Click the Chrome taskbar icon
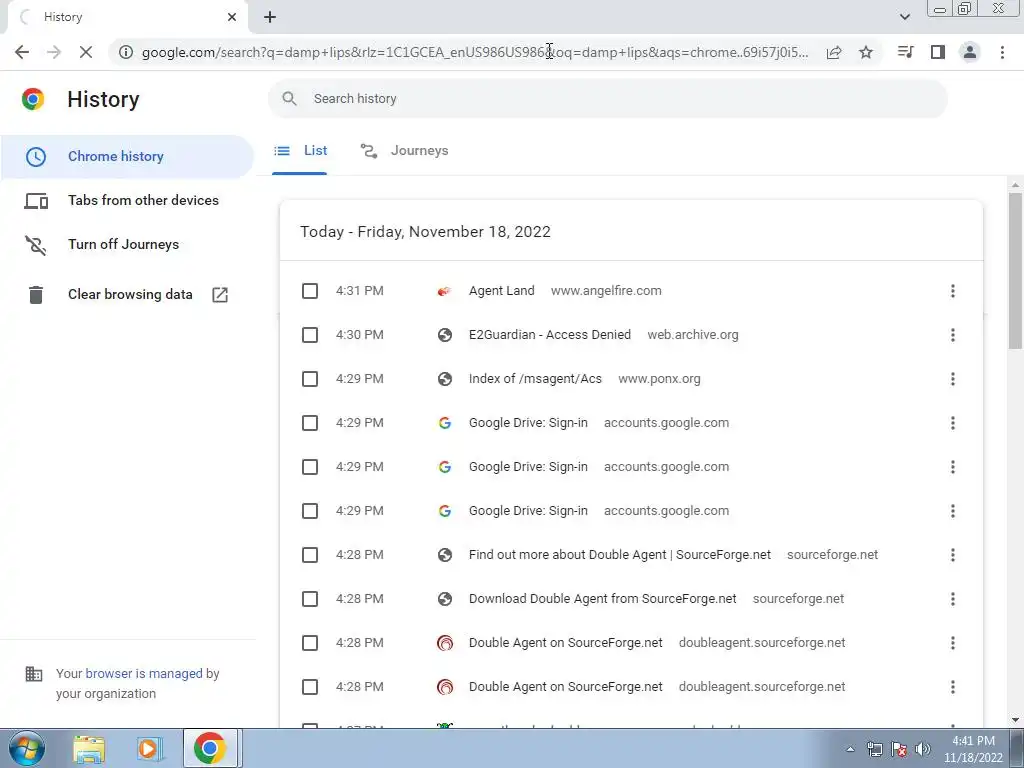This screenshot has height=768, width=1024. (210, 748)
